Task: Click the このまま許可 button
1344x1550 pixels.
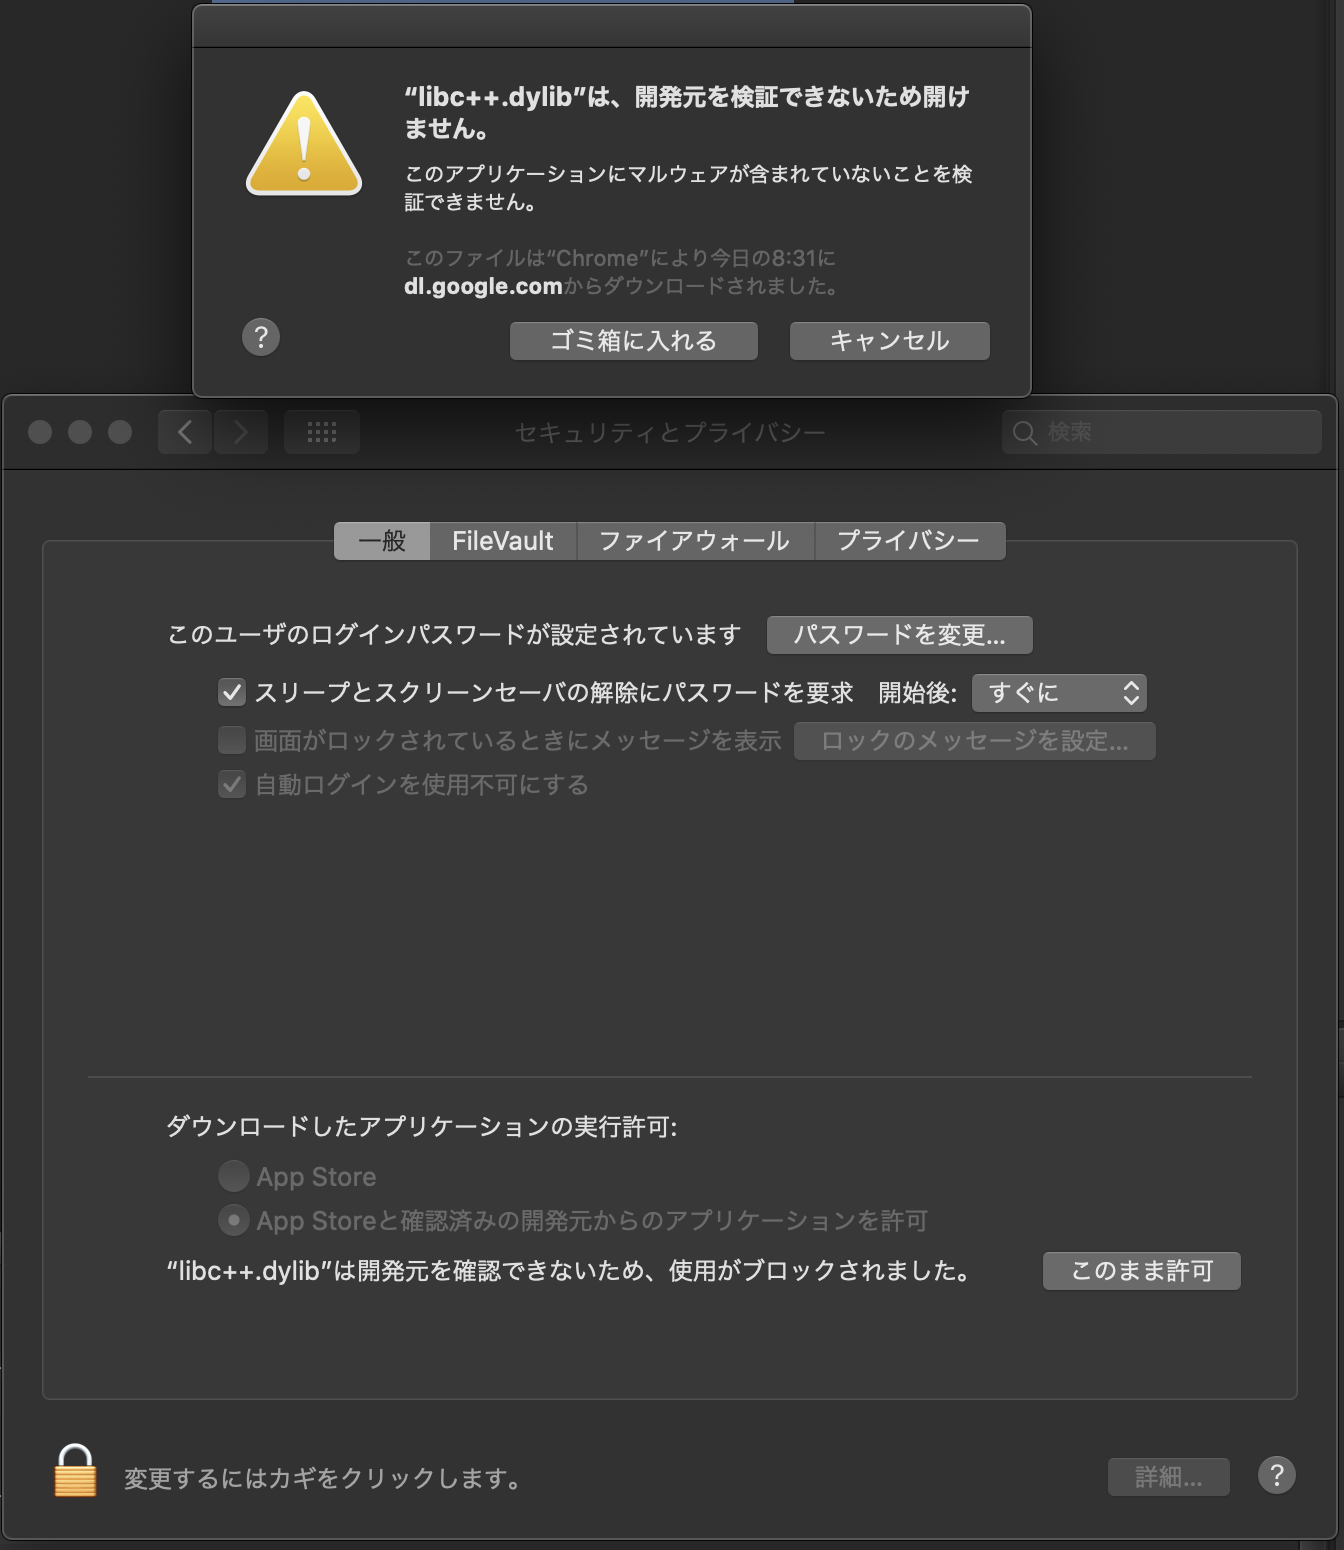Action: pos(1142,1271)
